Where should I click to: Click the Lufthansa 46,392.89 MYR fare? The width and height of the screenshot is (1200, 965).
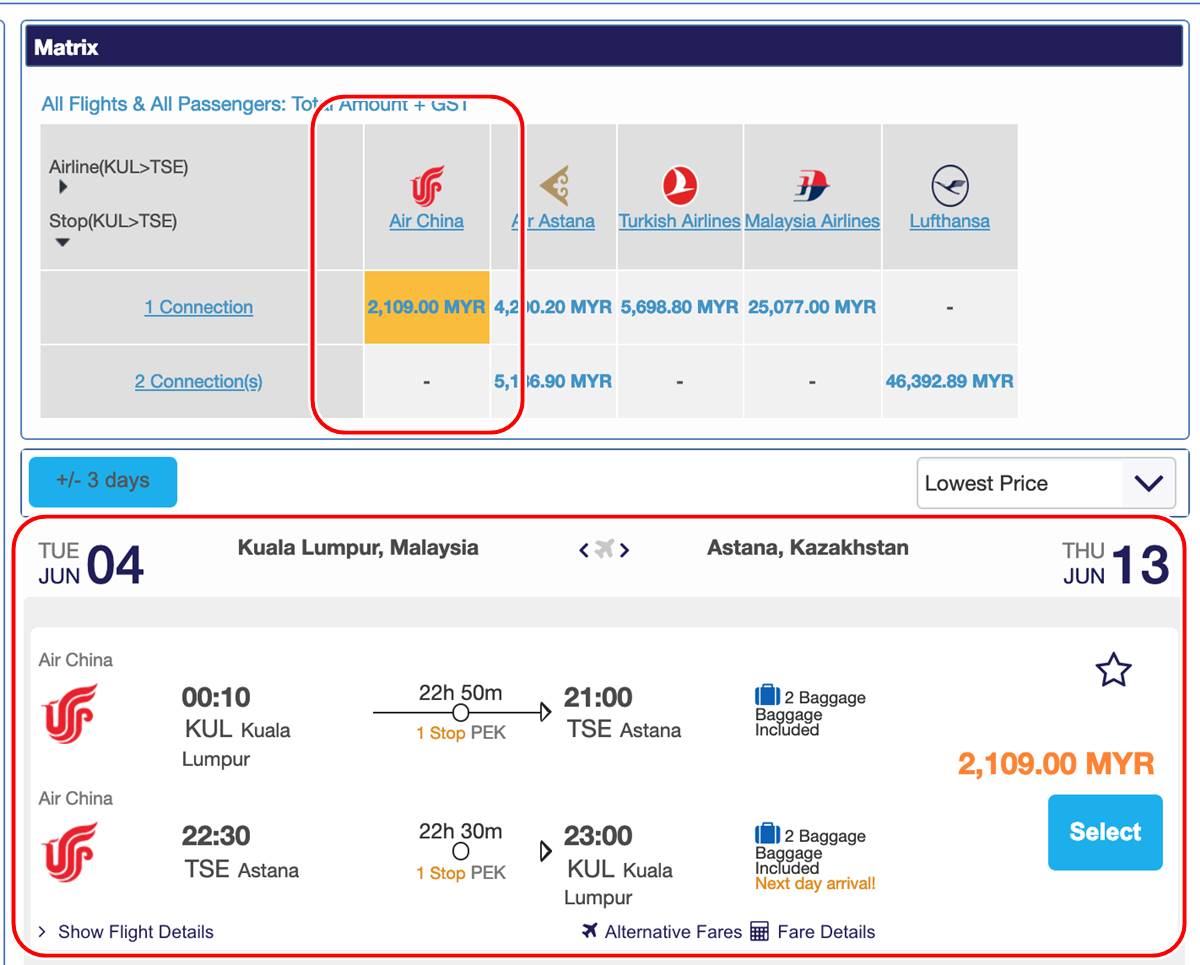(950, 381)
